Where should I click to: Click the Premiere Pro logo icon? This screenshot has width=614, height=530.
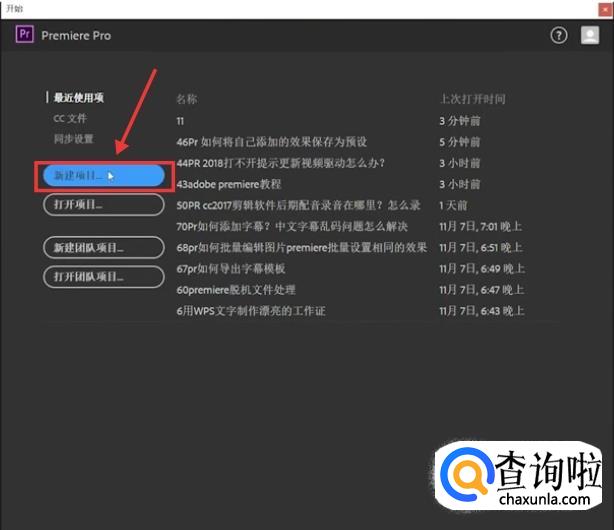point(25,34)
